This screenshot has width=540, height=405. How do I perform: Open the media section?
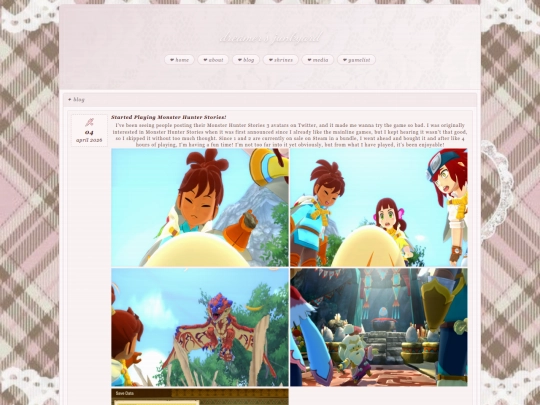[x=318, y=60]
